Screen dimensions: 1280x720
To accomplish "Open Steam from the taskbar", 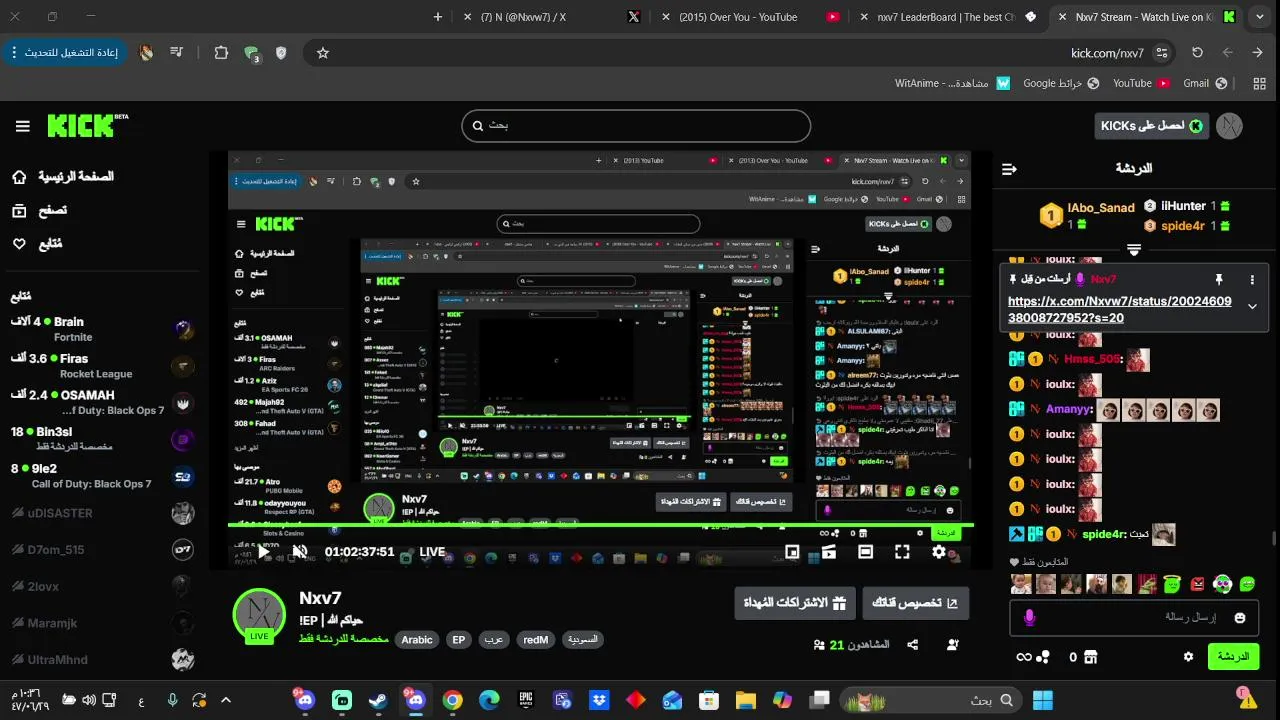I will click(379, 700).
